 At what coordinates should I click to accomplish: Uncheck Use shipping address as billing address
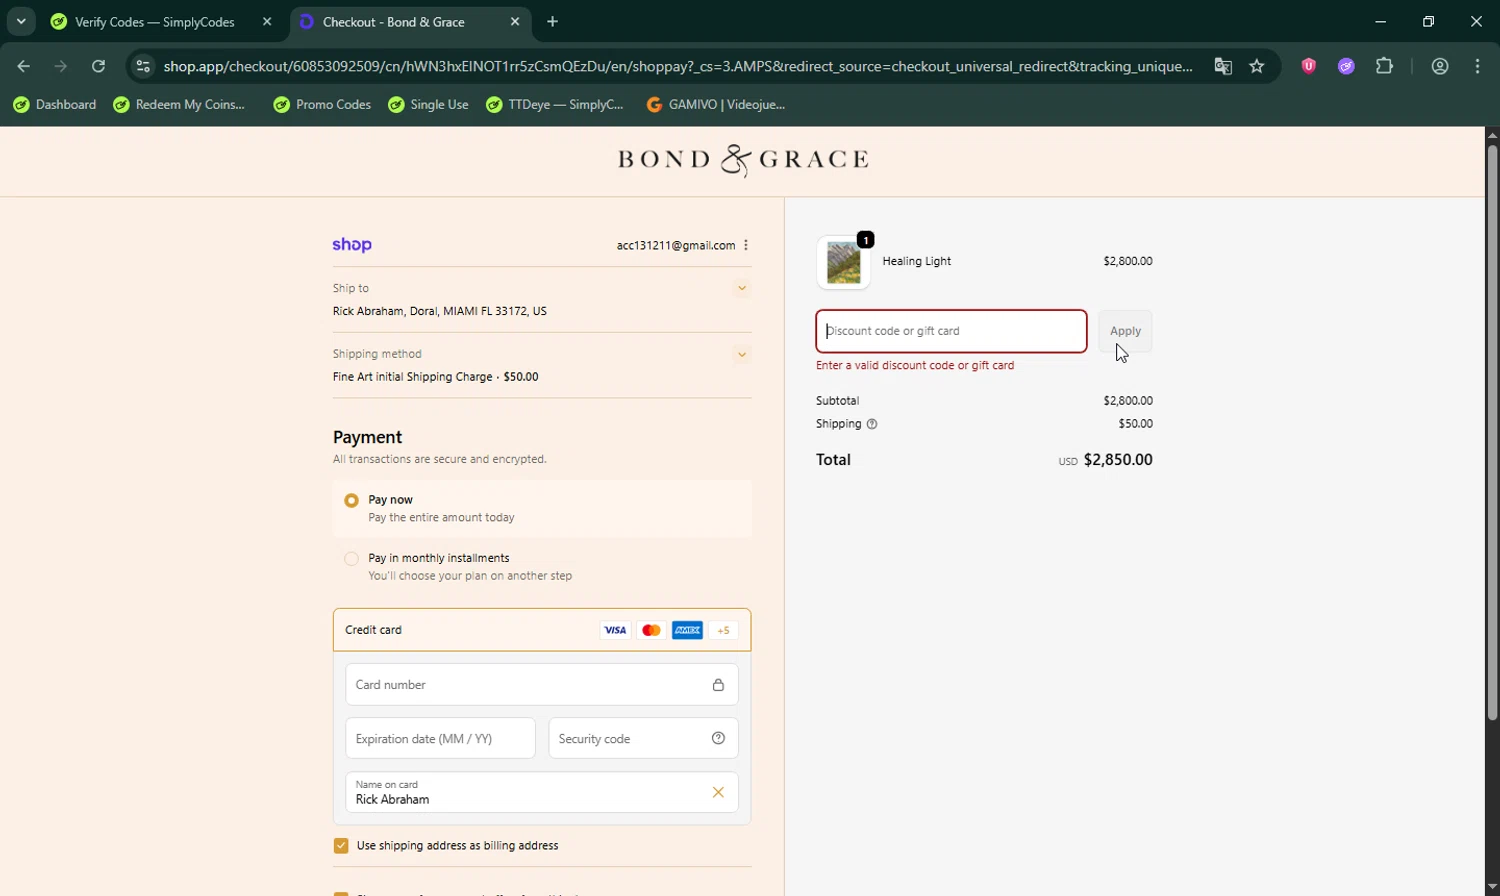pos(341,846)
